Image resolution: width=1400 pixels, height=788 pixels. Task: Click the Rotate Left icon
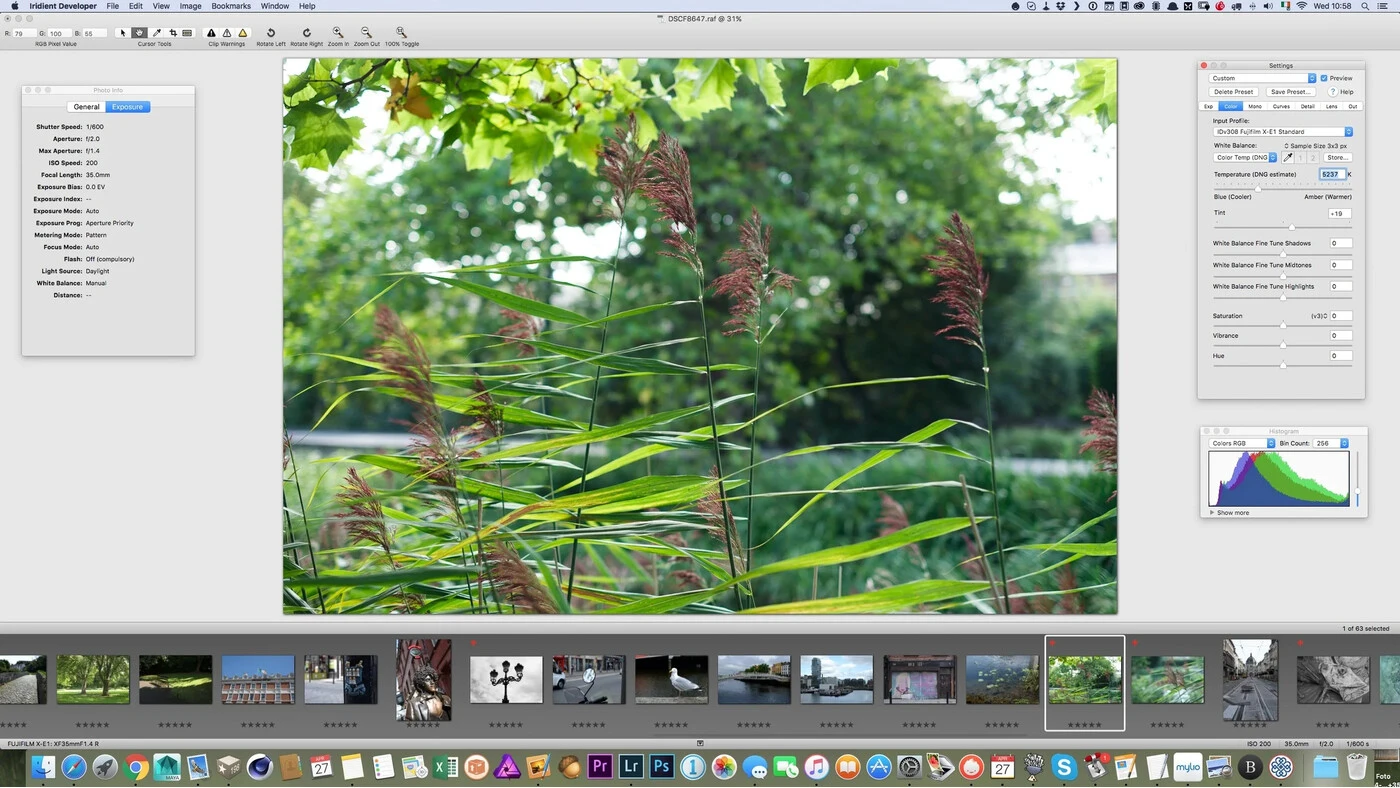click(x=270, y=33)
